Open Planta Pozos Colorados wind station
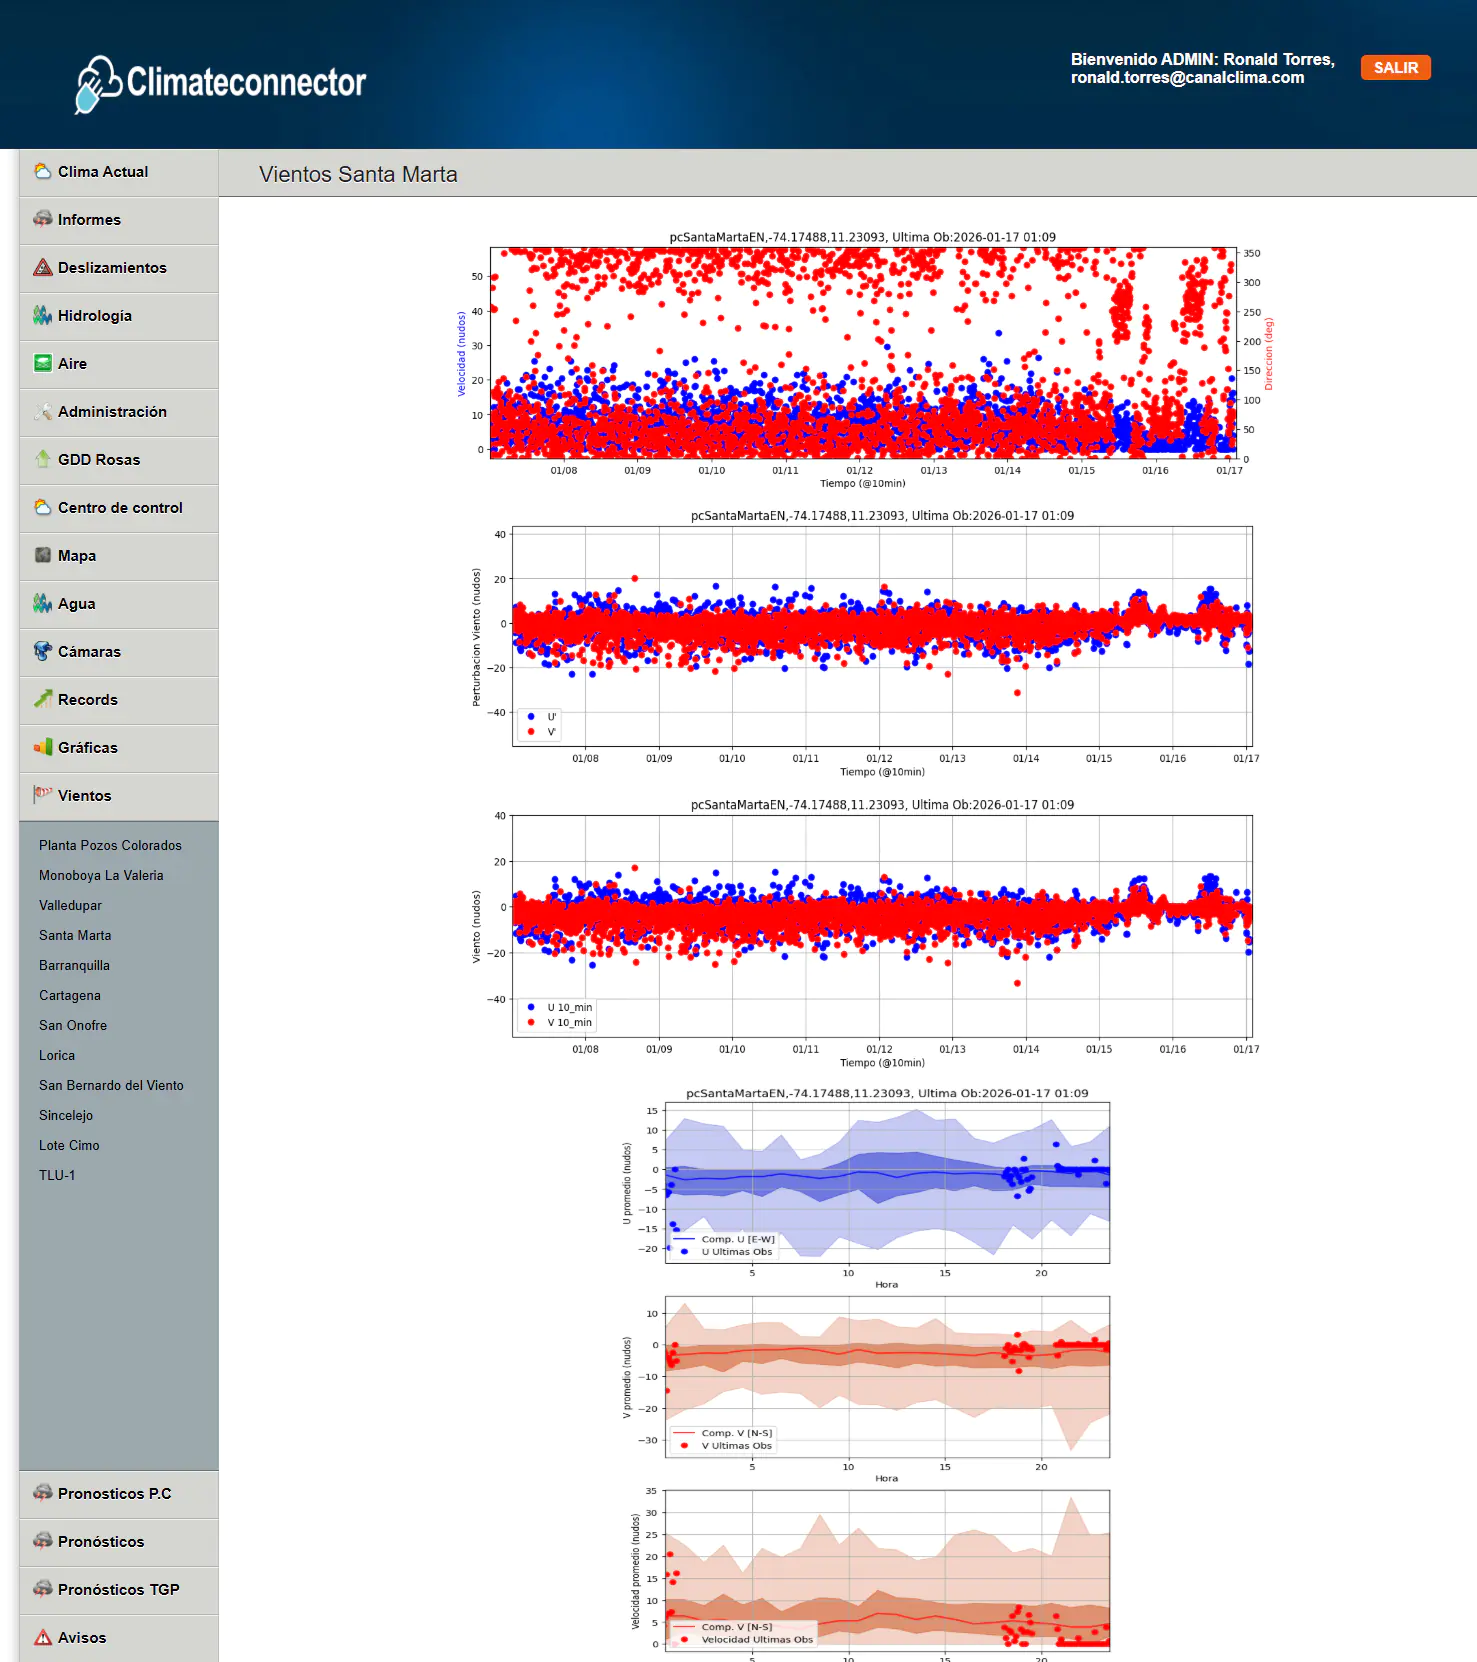This screenshot has width=1477, height=1662. 110,846
